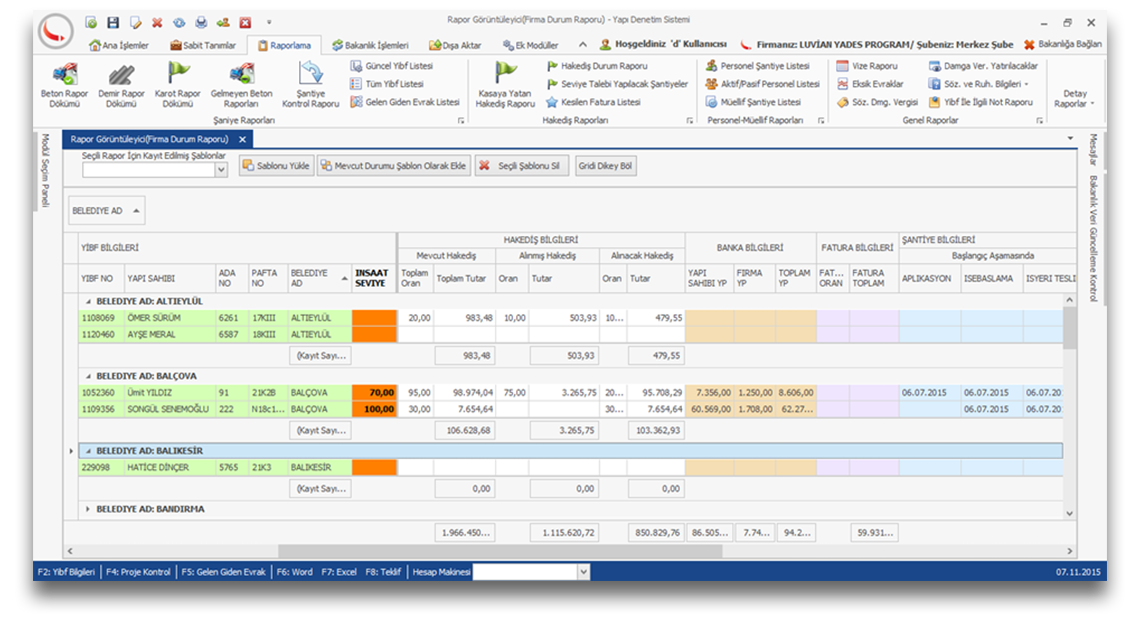The width and height of the screenshot is (1140, 630).
Task: Open the Beton Rapor Dökümü report
Action: pyautogui.click(x=65, y=82)
